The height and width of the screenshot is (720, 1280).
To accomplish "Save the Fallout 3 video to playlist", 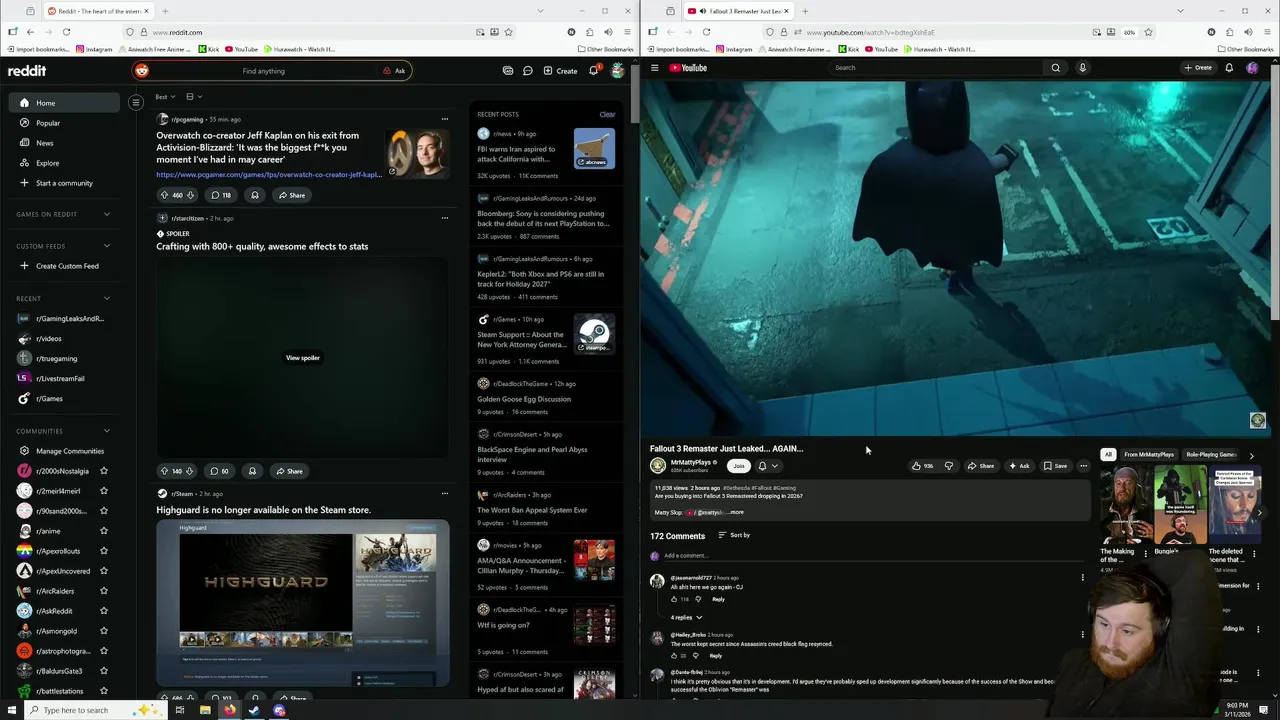I will (x=1055, y=466).
